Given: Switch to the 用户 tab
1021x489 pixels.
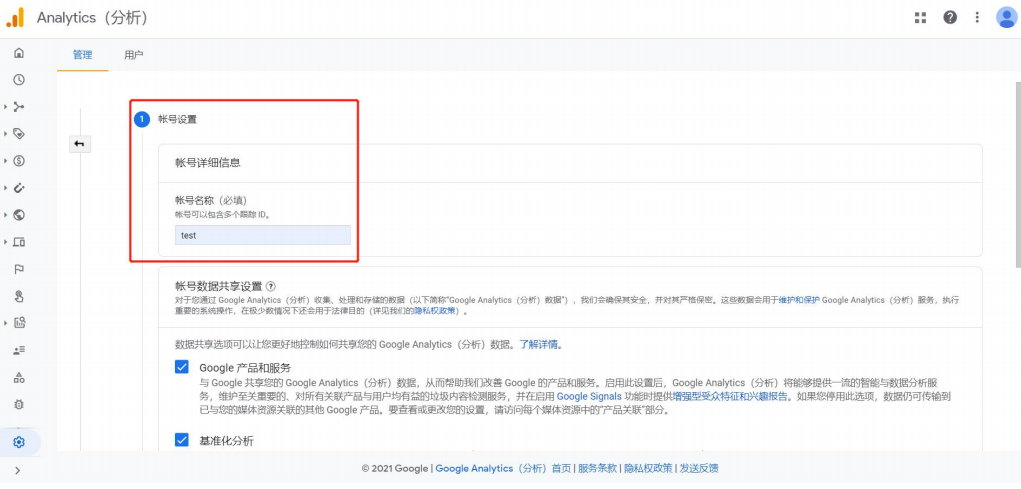Looking at the screenshot, I should 133,55.
